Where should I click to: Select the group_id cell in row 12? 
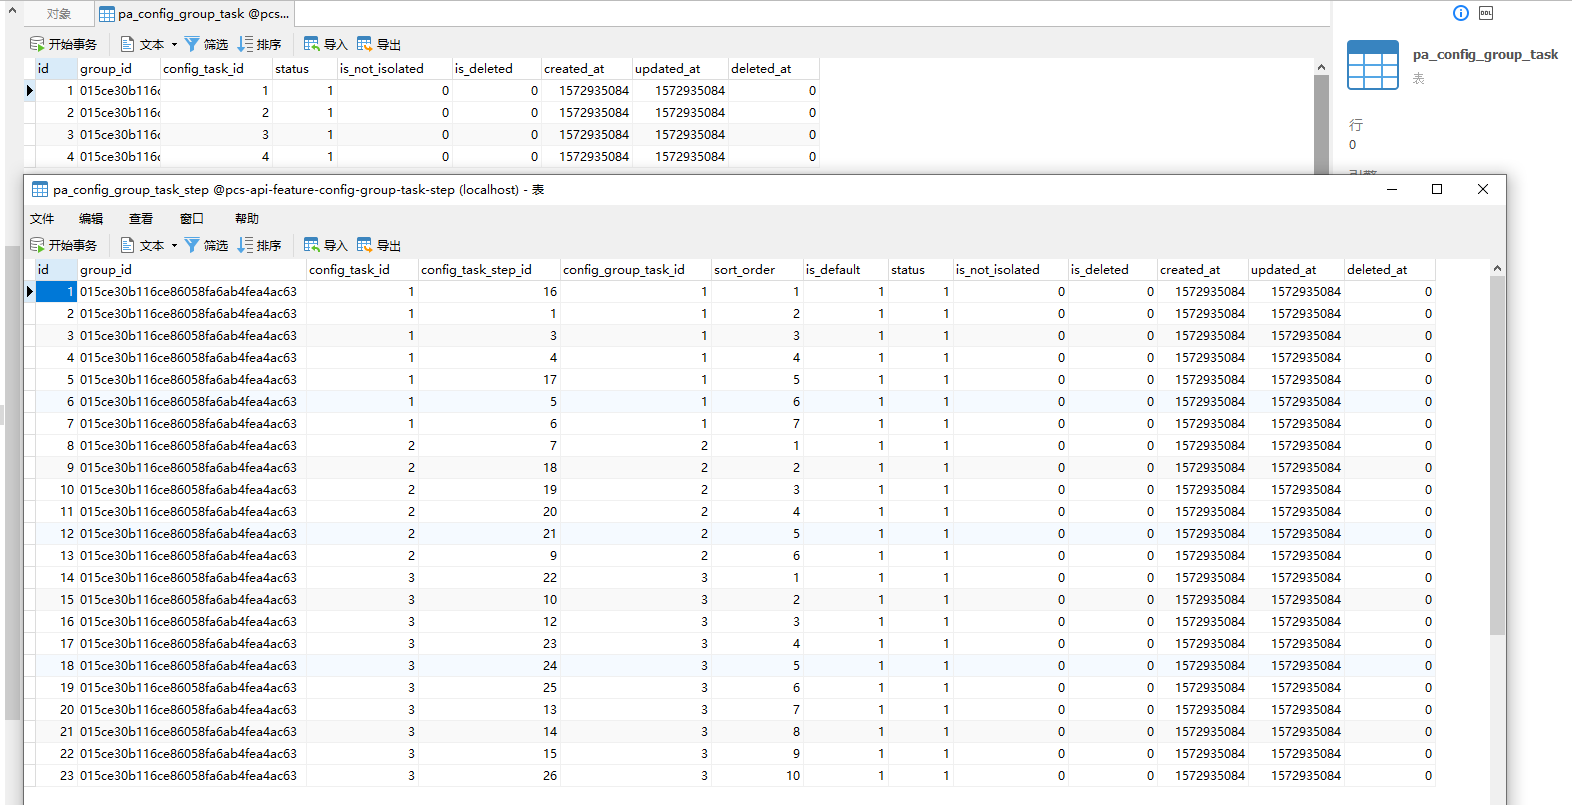point(189,534)
